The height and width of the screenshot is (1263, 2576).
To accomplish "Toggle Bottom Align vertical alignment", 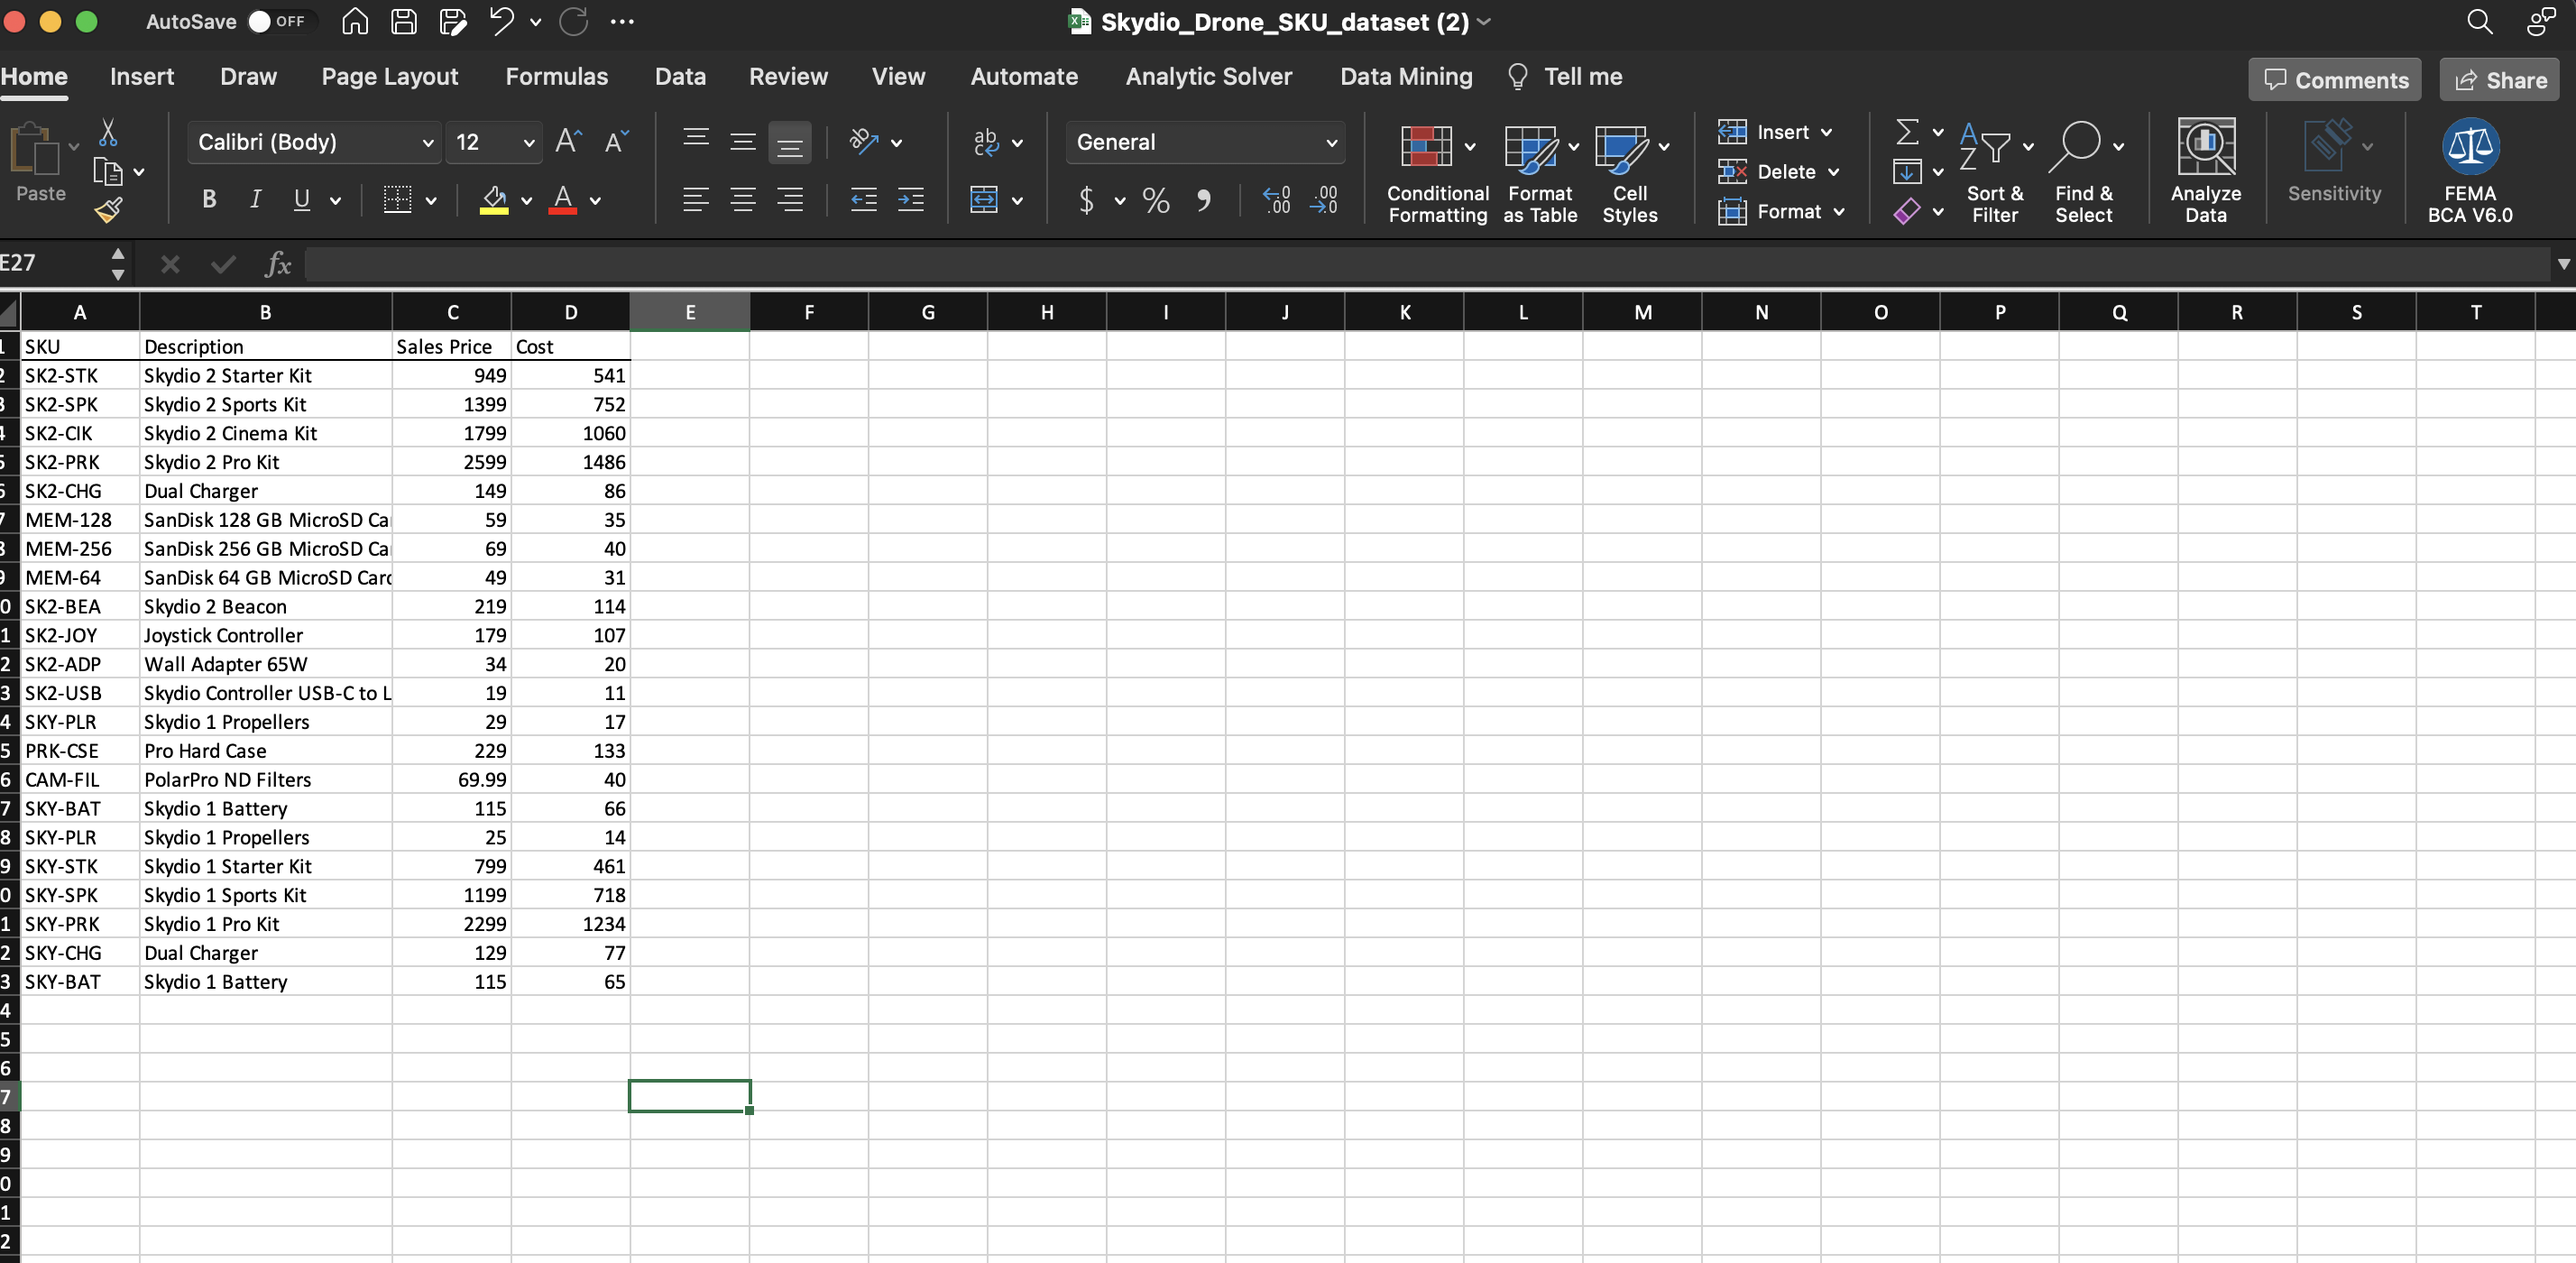I will [790, 143].
